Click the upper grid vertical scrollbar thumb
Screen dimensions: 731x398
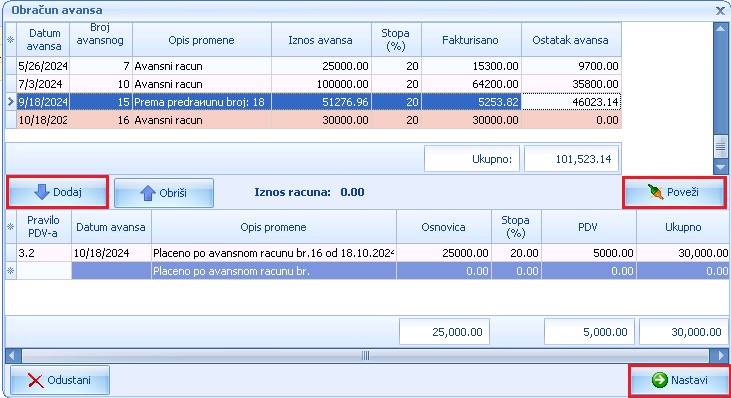[720, 147]
